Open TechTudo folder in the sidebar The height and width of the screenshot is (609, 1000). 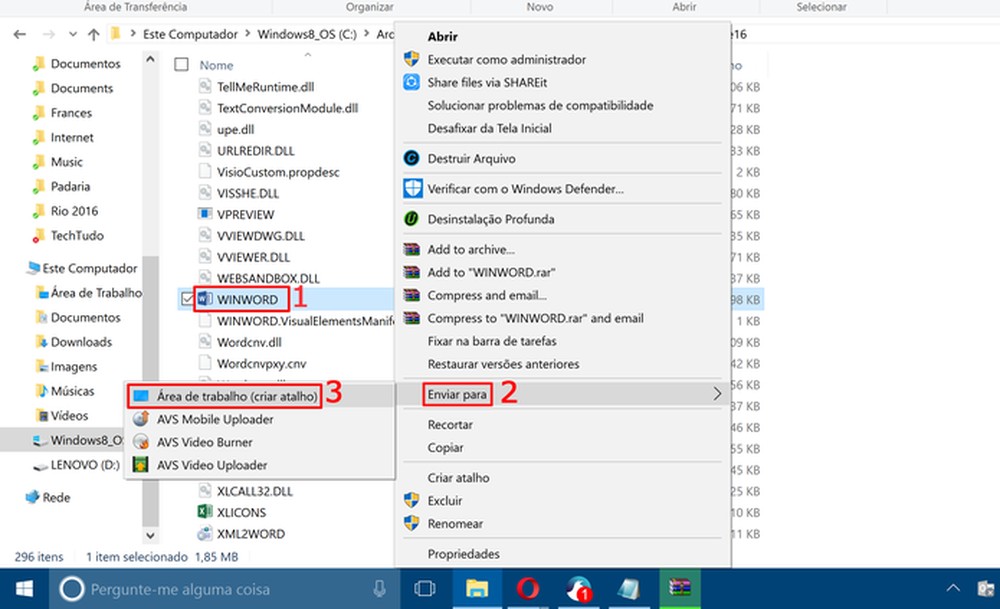(x=77, y=235)
